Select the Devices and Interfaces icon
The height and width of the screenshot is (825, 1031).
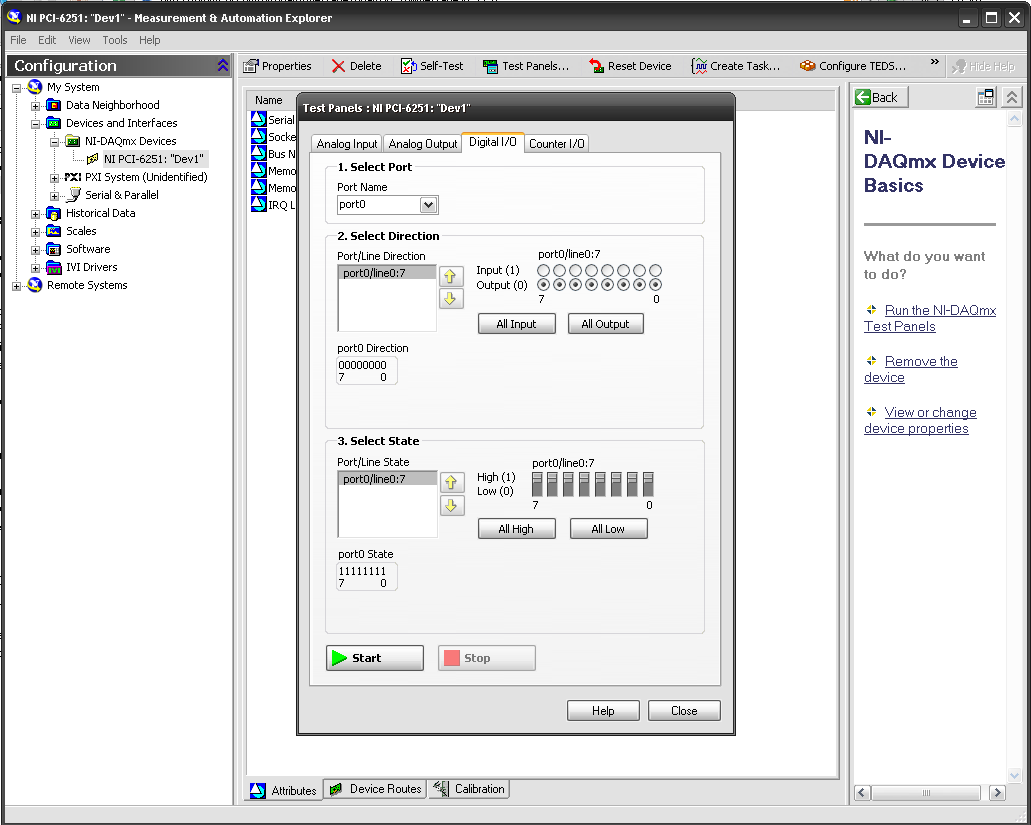[x=54, y=123]
